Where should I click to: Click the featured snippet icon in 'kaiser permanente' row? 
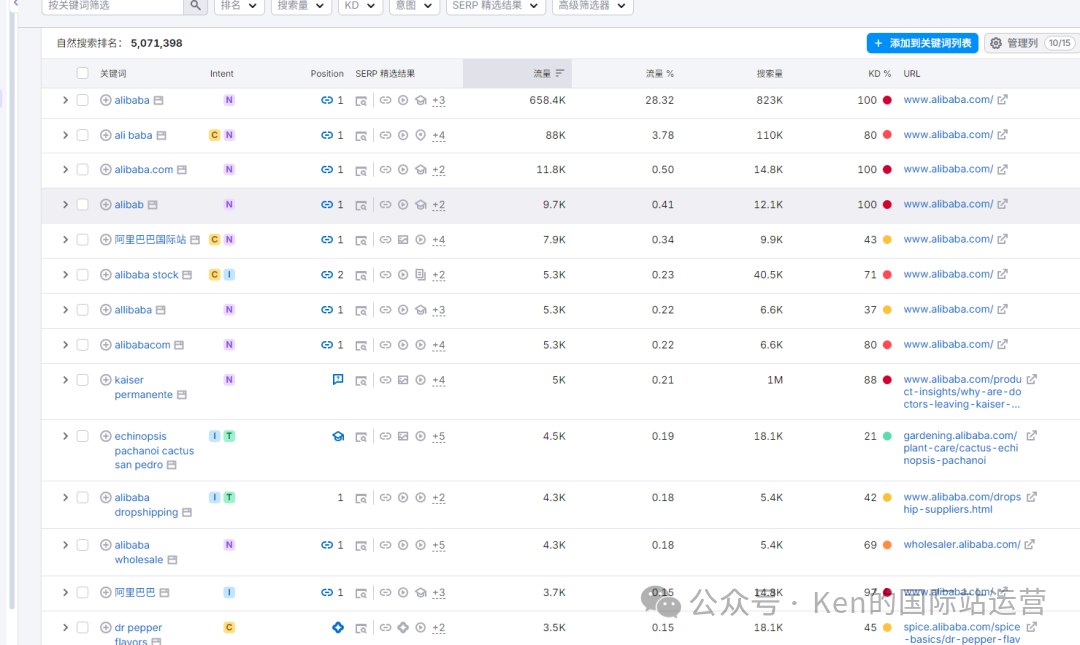(338, 380)
